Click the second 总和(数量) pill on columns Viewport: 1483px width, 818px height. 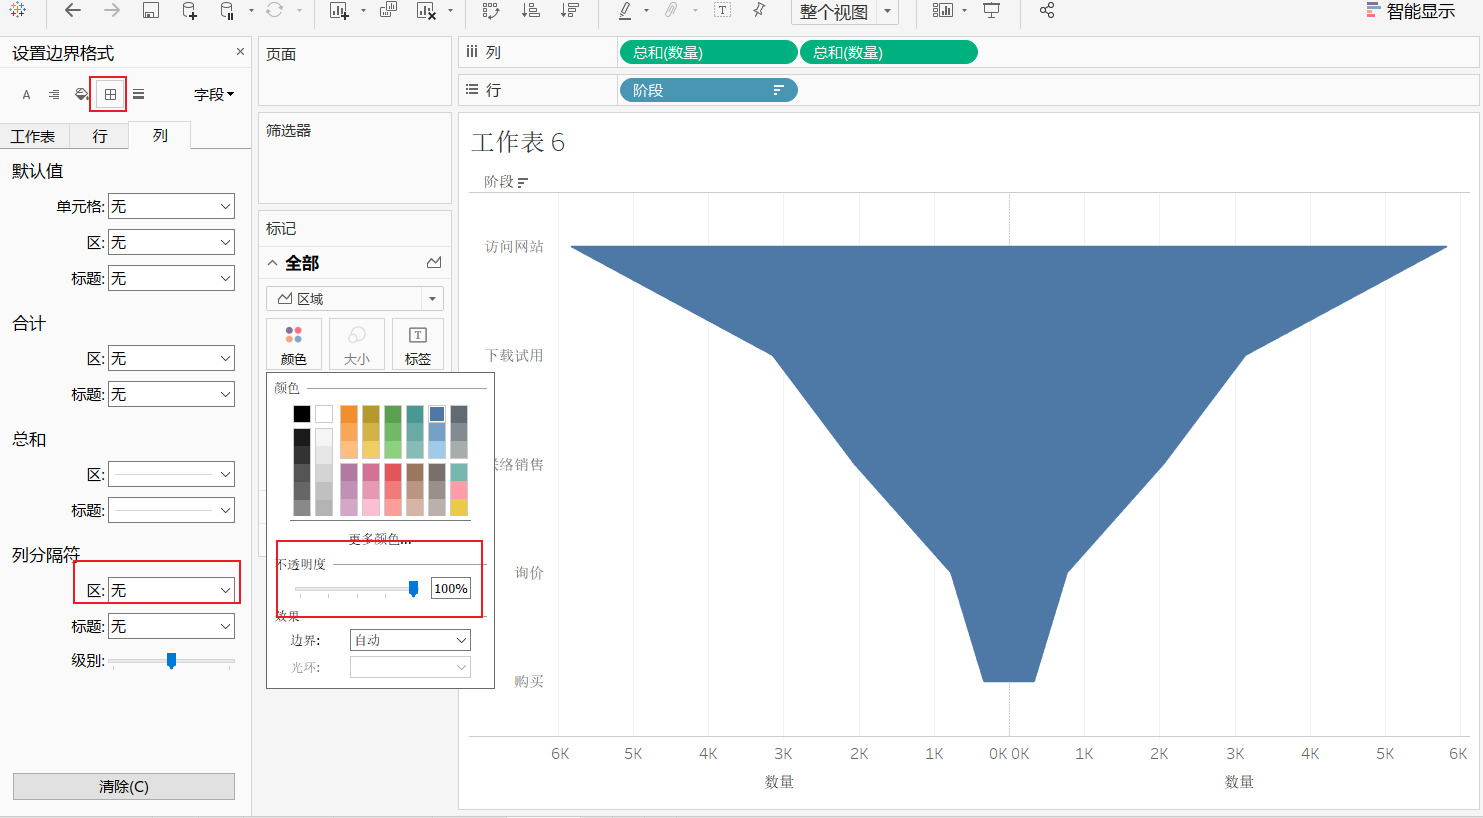888,52
